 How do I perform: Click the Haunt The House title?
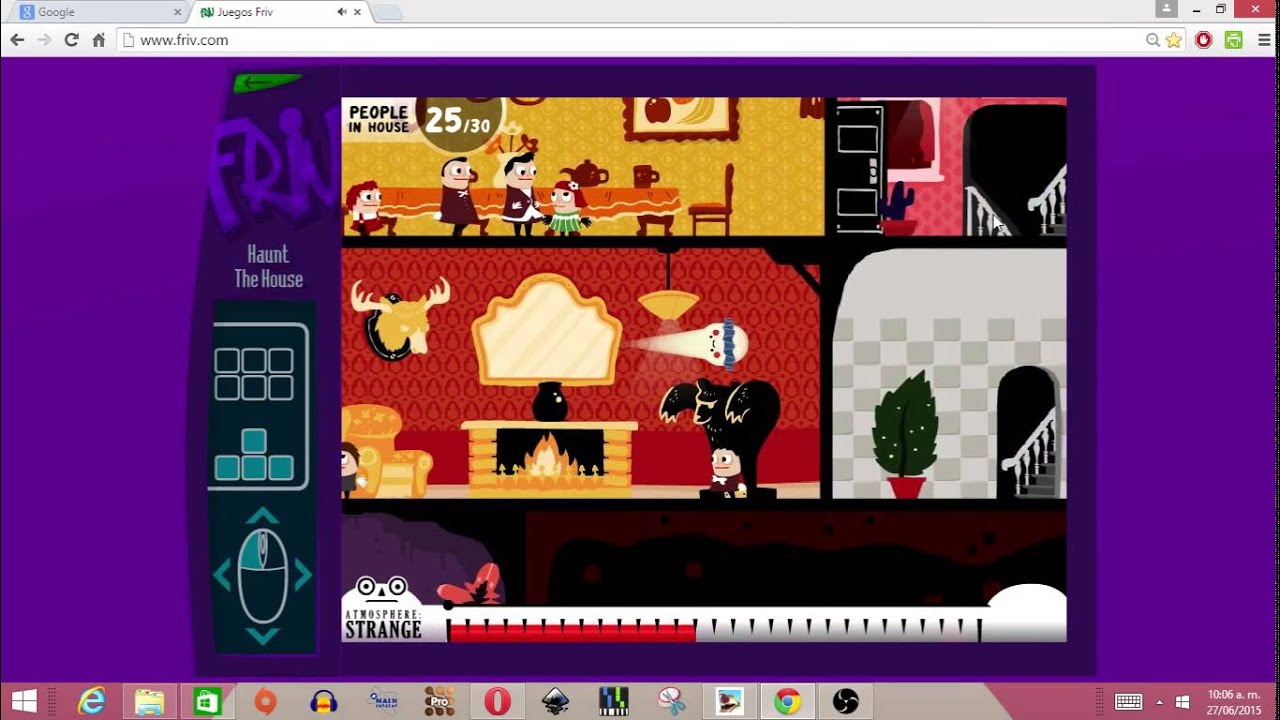click(268, 266)
